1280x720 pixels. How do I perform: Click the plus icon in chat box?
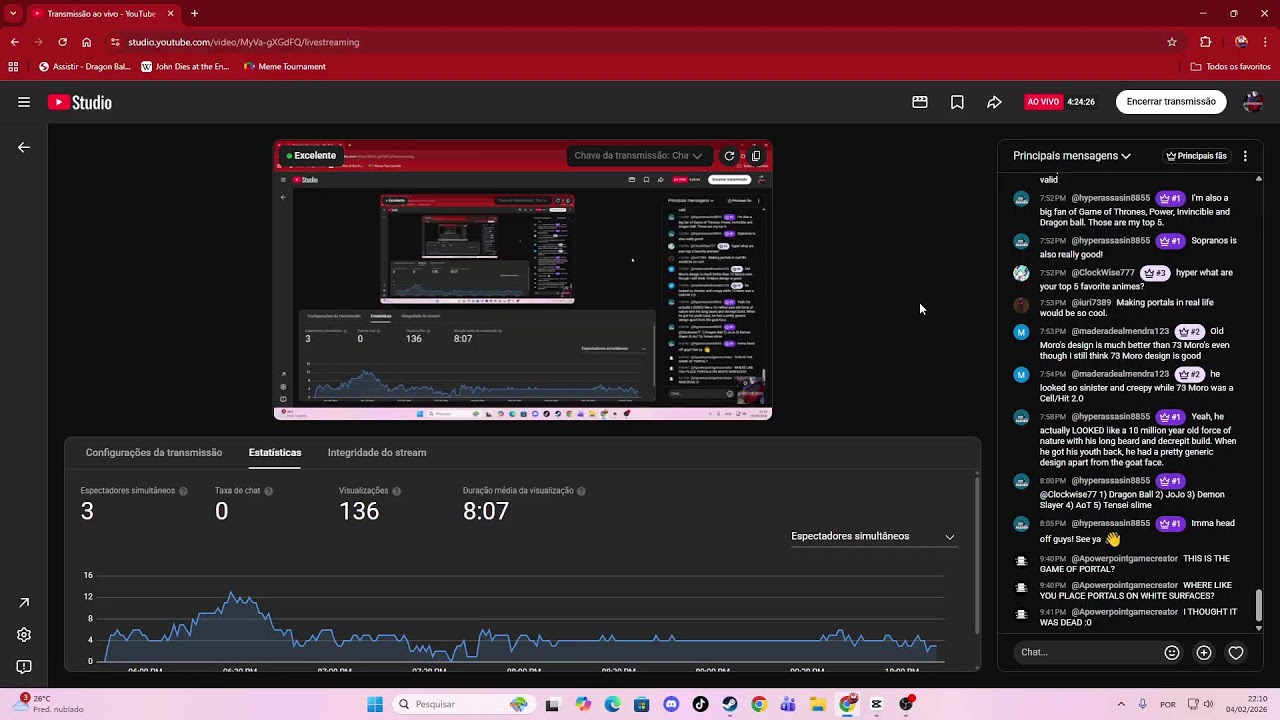(1204, 652)
